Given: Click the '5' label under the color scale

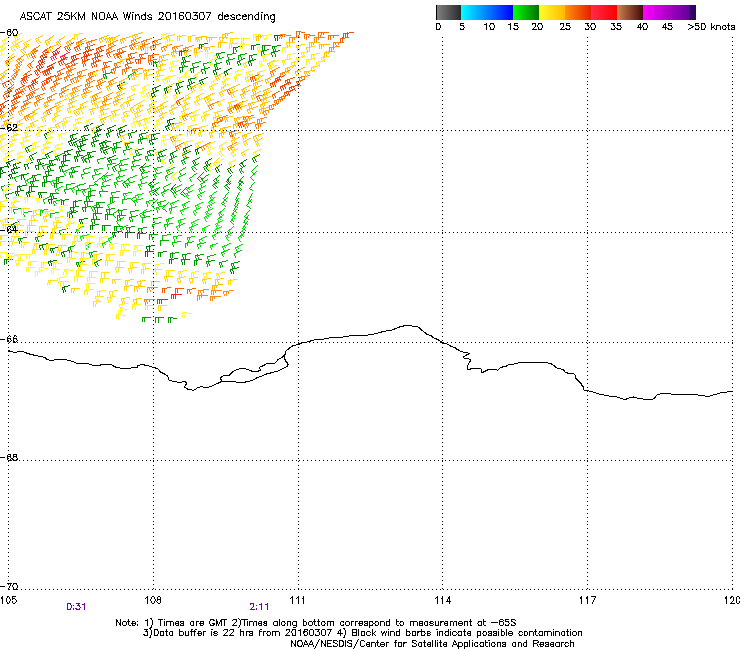Looking at the screenshot, I should click(x=462, y=27).
